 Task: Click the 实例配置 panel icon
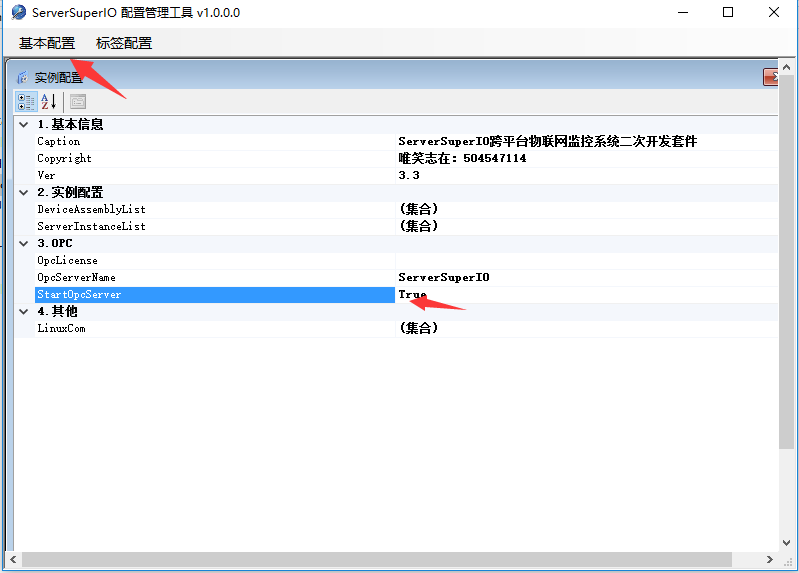coord(22,77)
